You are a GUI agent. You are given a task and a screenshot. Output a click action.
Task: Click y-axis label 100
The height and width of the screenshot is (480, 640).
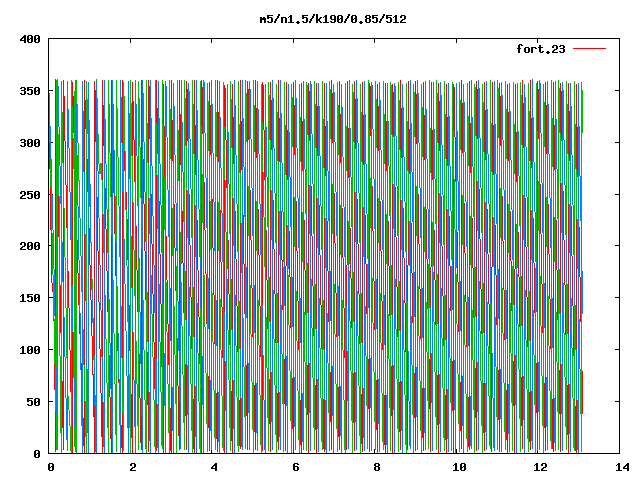click(30, 350)
